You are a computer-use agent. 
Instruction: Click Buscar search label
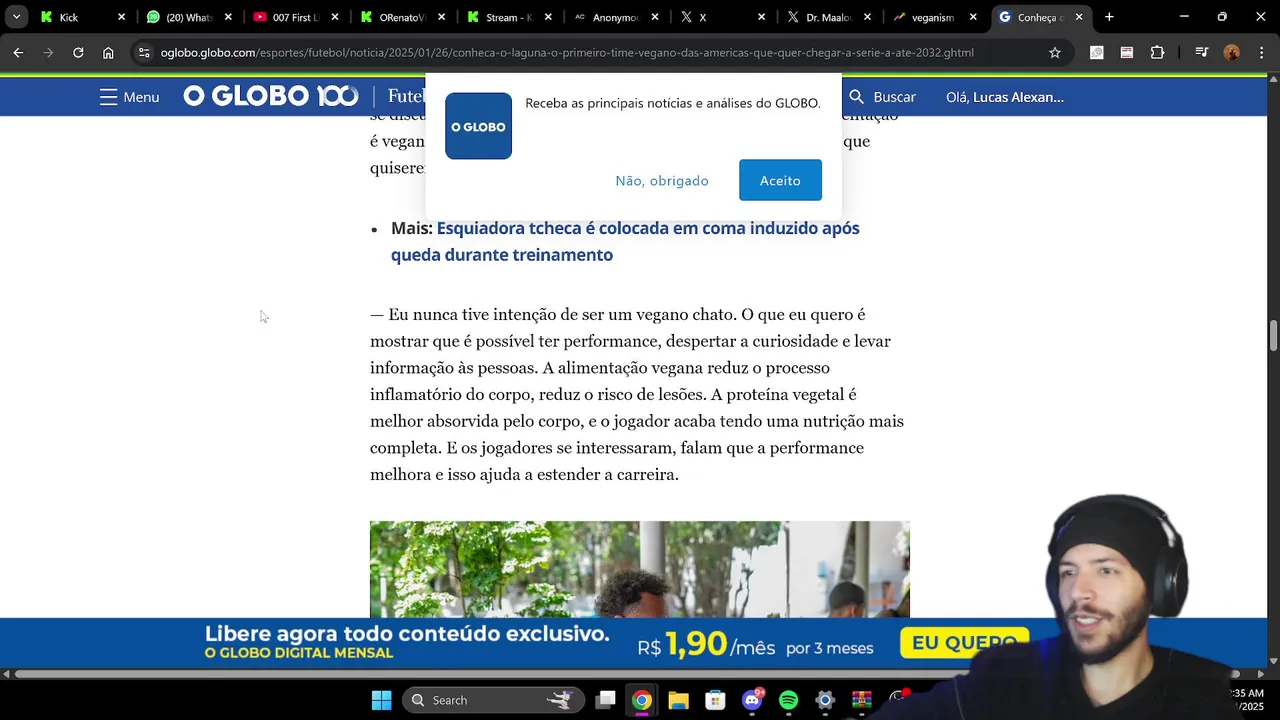coord(894,97)
